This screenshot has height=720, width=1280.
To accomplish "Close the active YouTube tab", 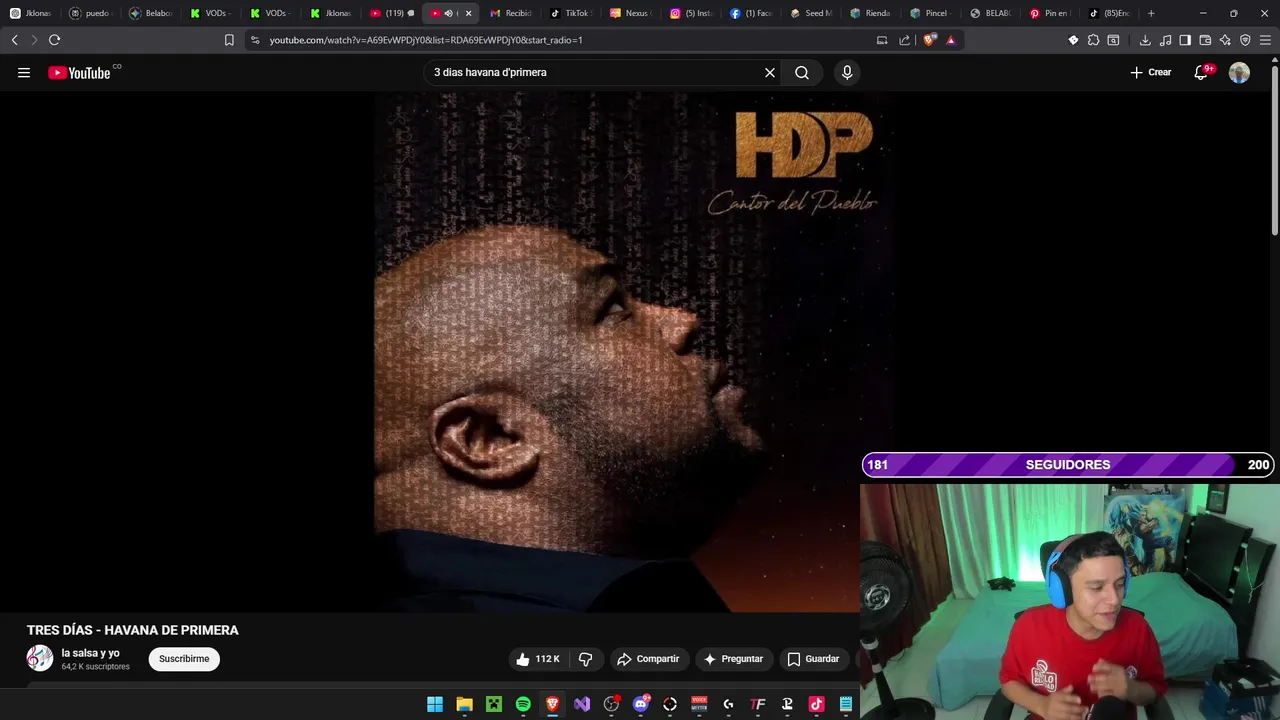I will (468, 13).
